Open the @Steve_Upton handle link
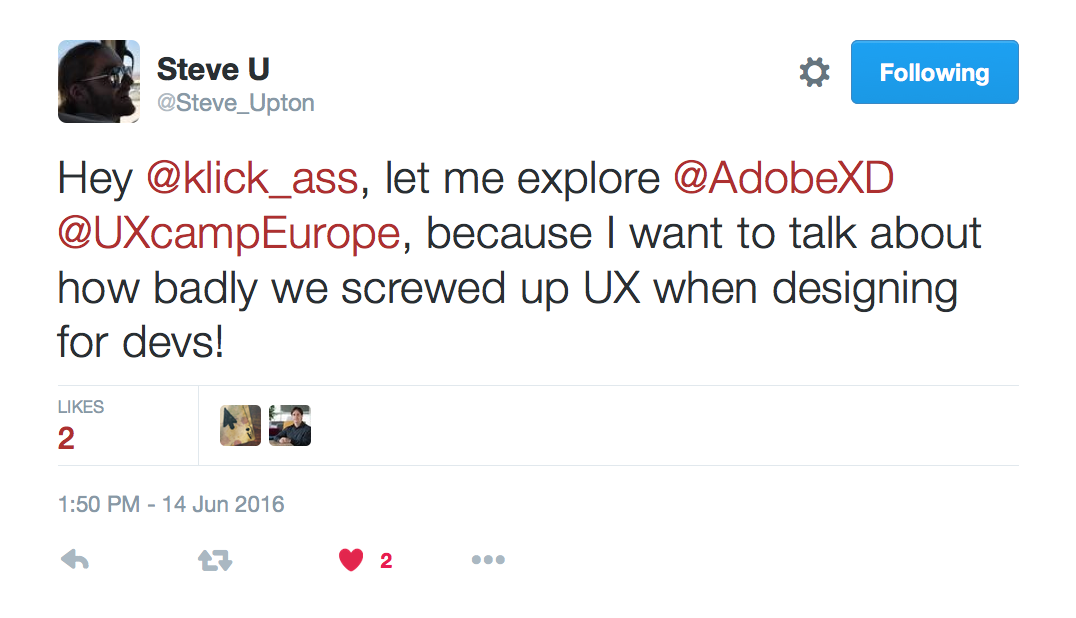Viewport: 1076px width, 618px height. 235,103
